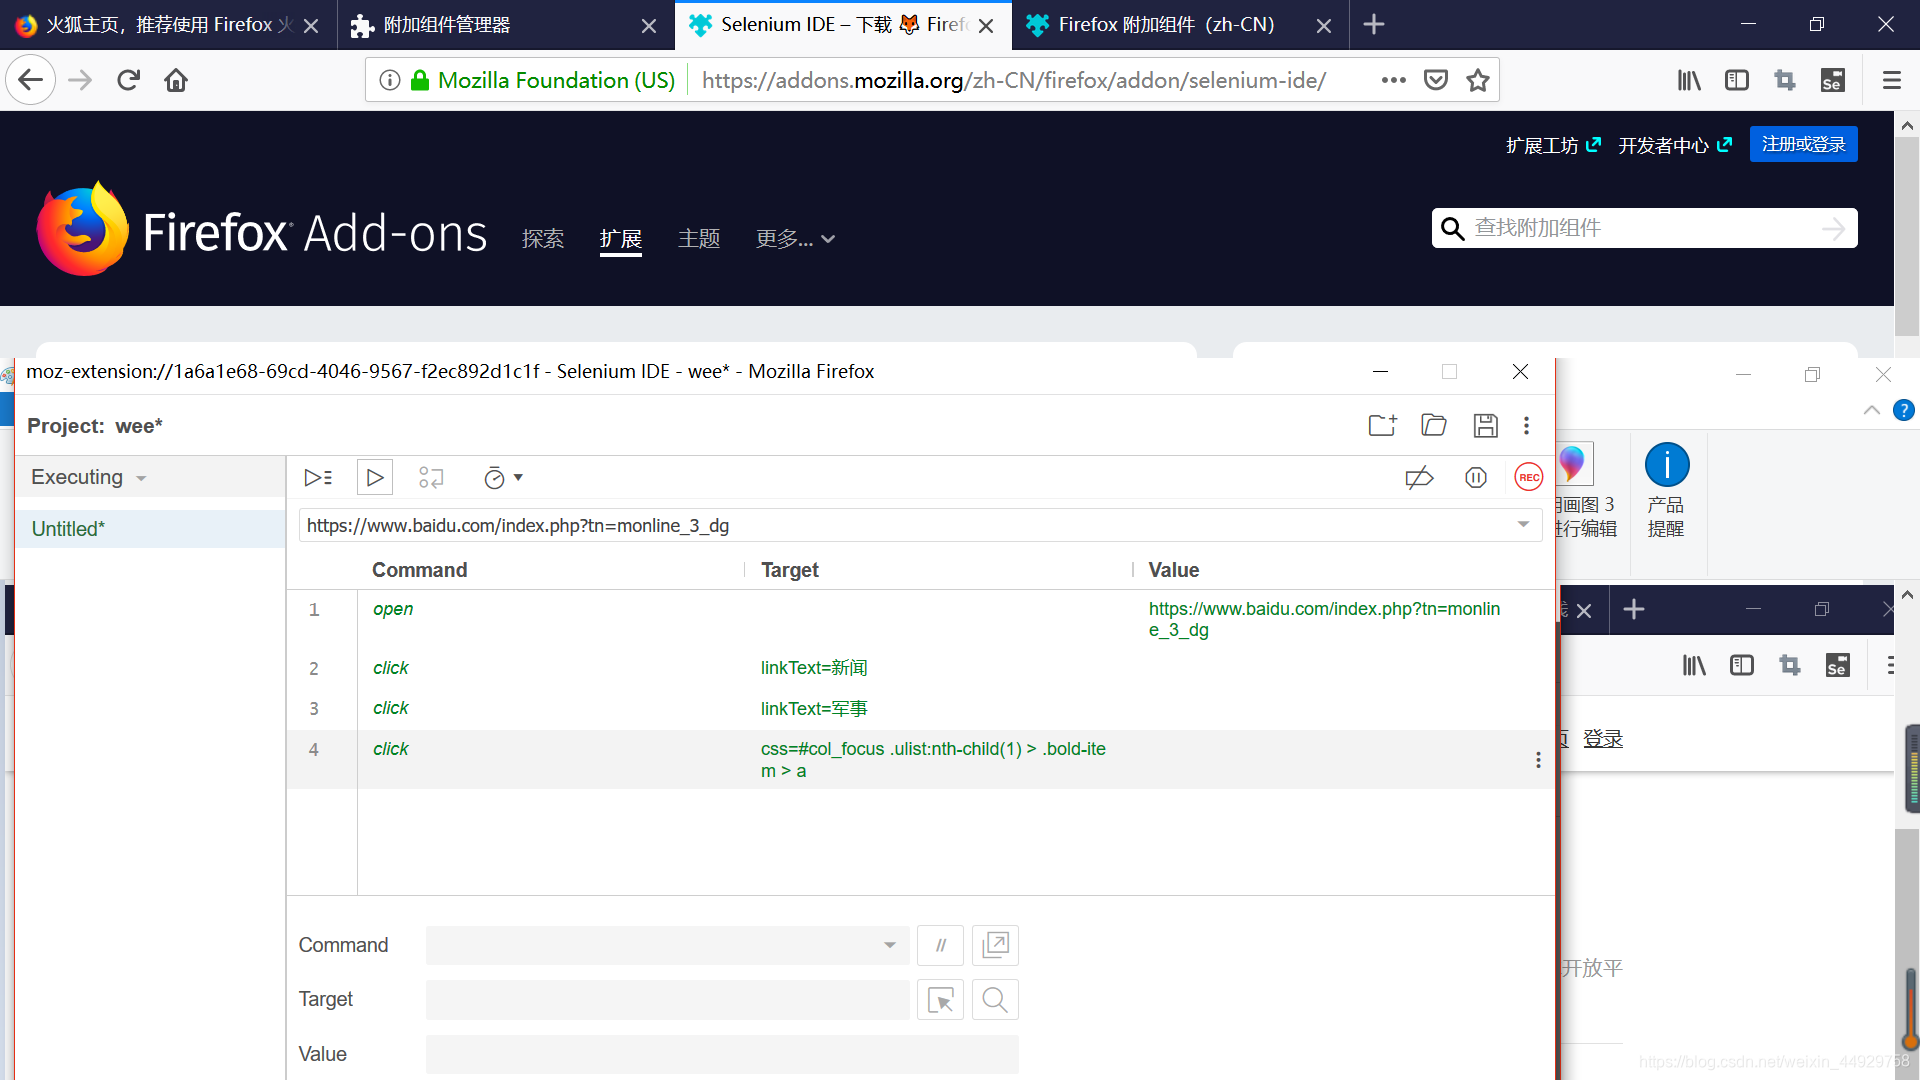Select the click linkText=新闻 row
The width and height of the screenshot is (1920, 1080).
pyautogui.click(x=920, y=668)
